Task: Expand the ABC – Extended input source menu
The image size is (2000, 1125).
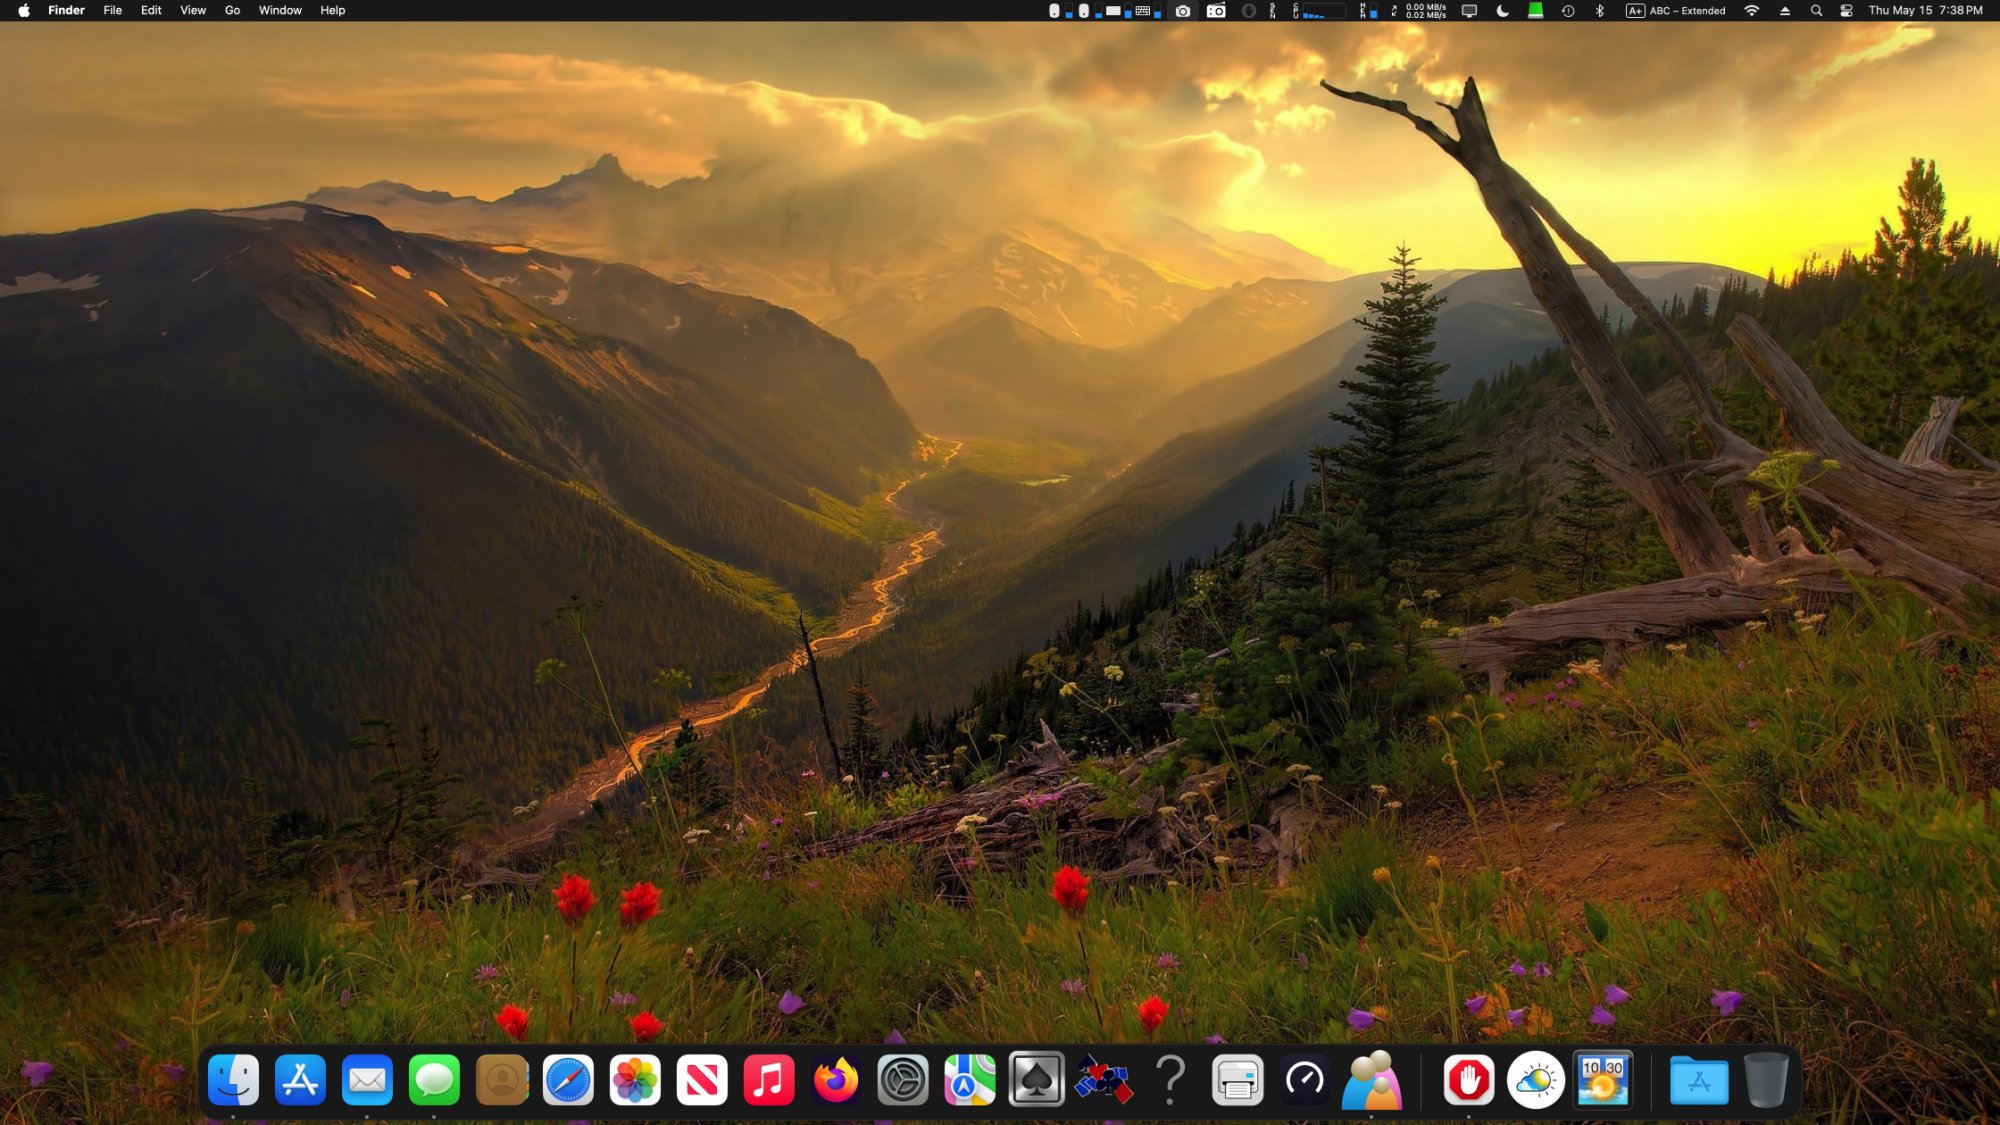Action: point(1676,11)
